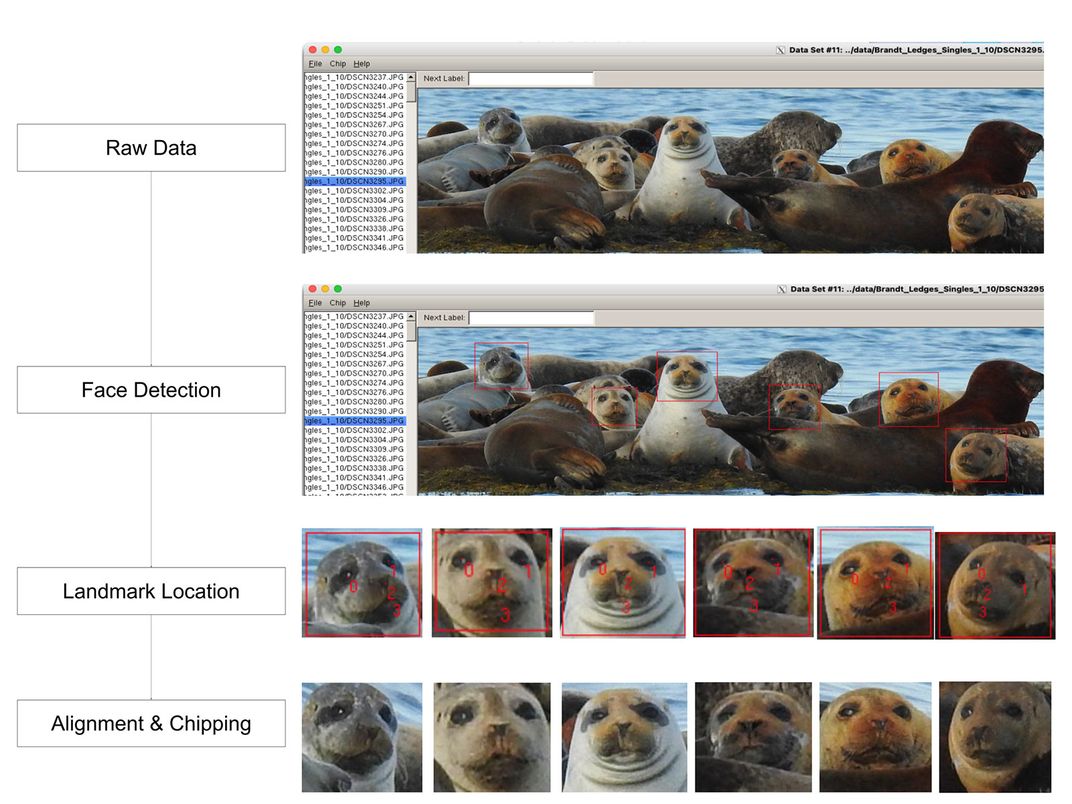This screenshot has width=1072, height=804.
Task: Open File menu in the Face Detection window
Action: (315, 303)
